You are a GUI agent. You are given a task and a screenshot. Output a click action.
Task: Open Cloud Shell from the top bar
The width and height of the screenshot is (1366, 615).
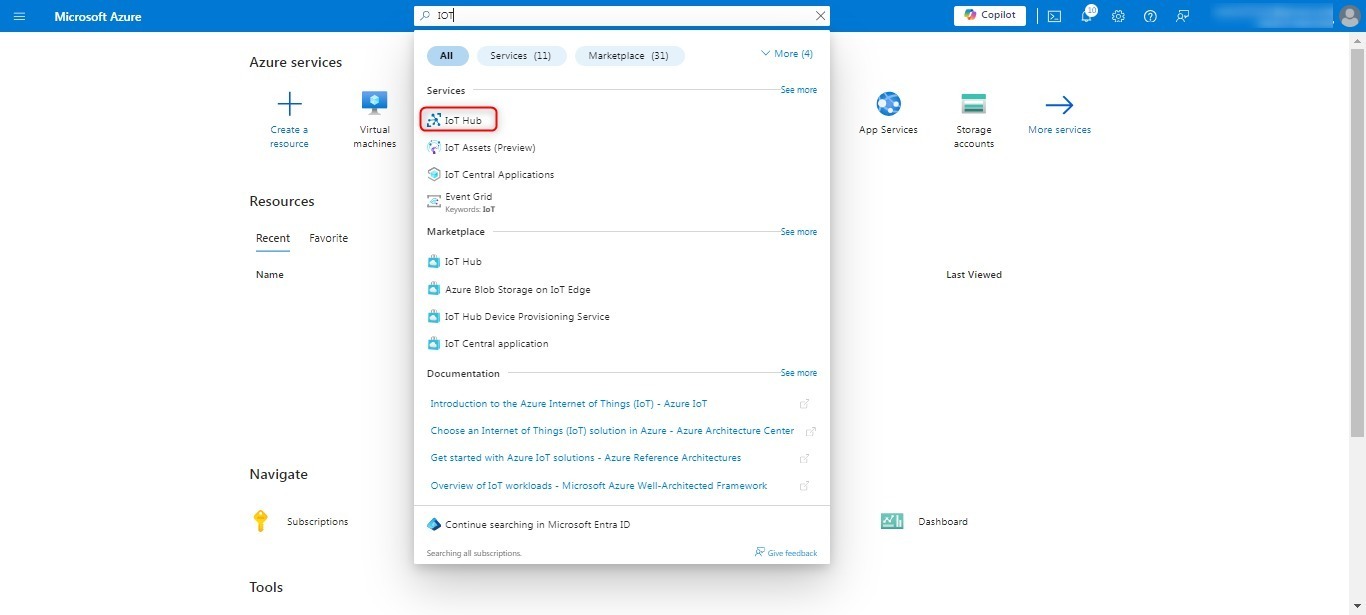pos(1054,16)
